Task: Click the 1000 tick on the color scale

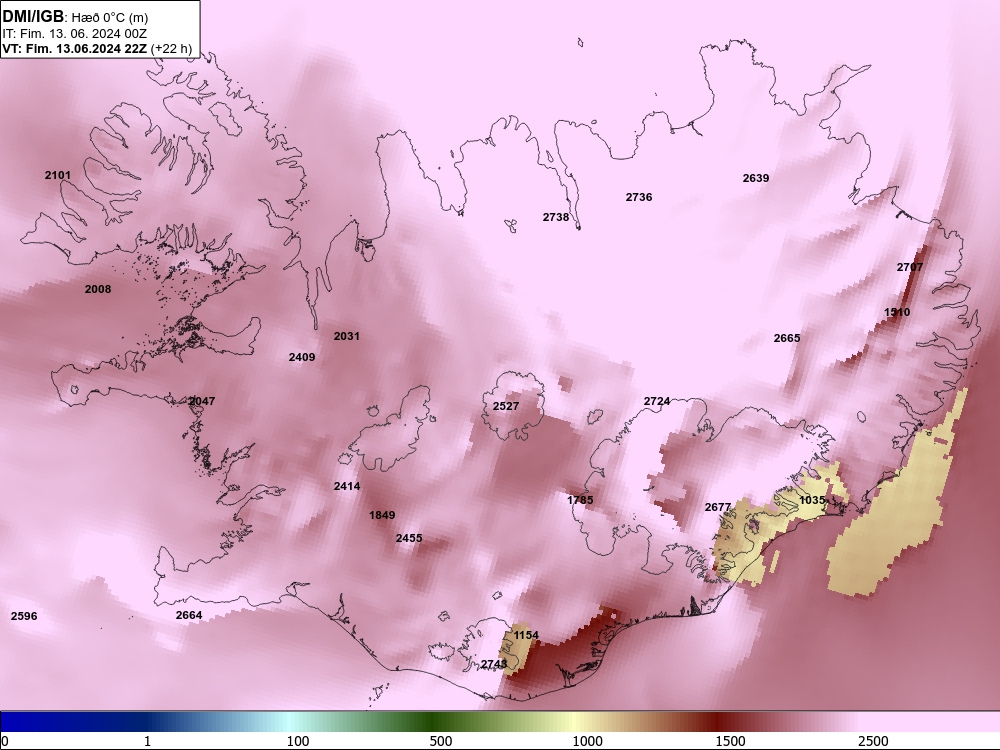Action: pyautogui.click(x=587, y=741)
